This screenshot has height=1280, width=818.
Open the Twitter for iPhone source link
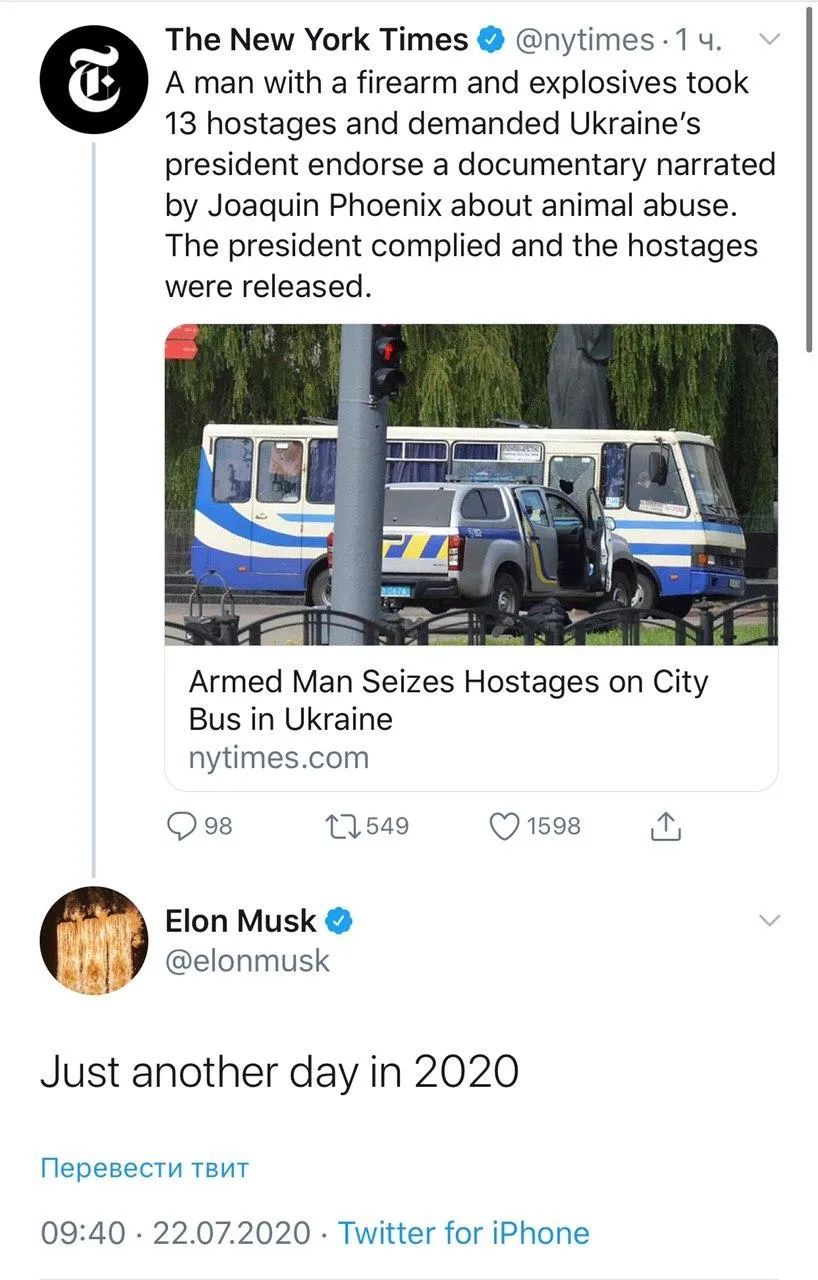[466, 1233]
